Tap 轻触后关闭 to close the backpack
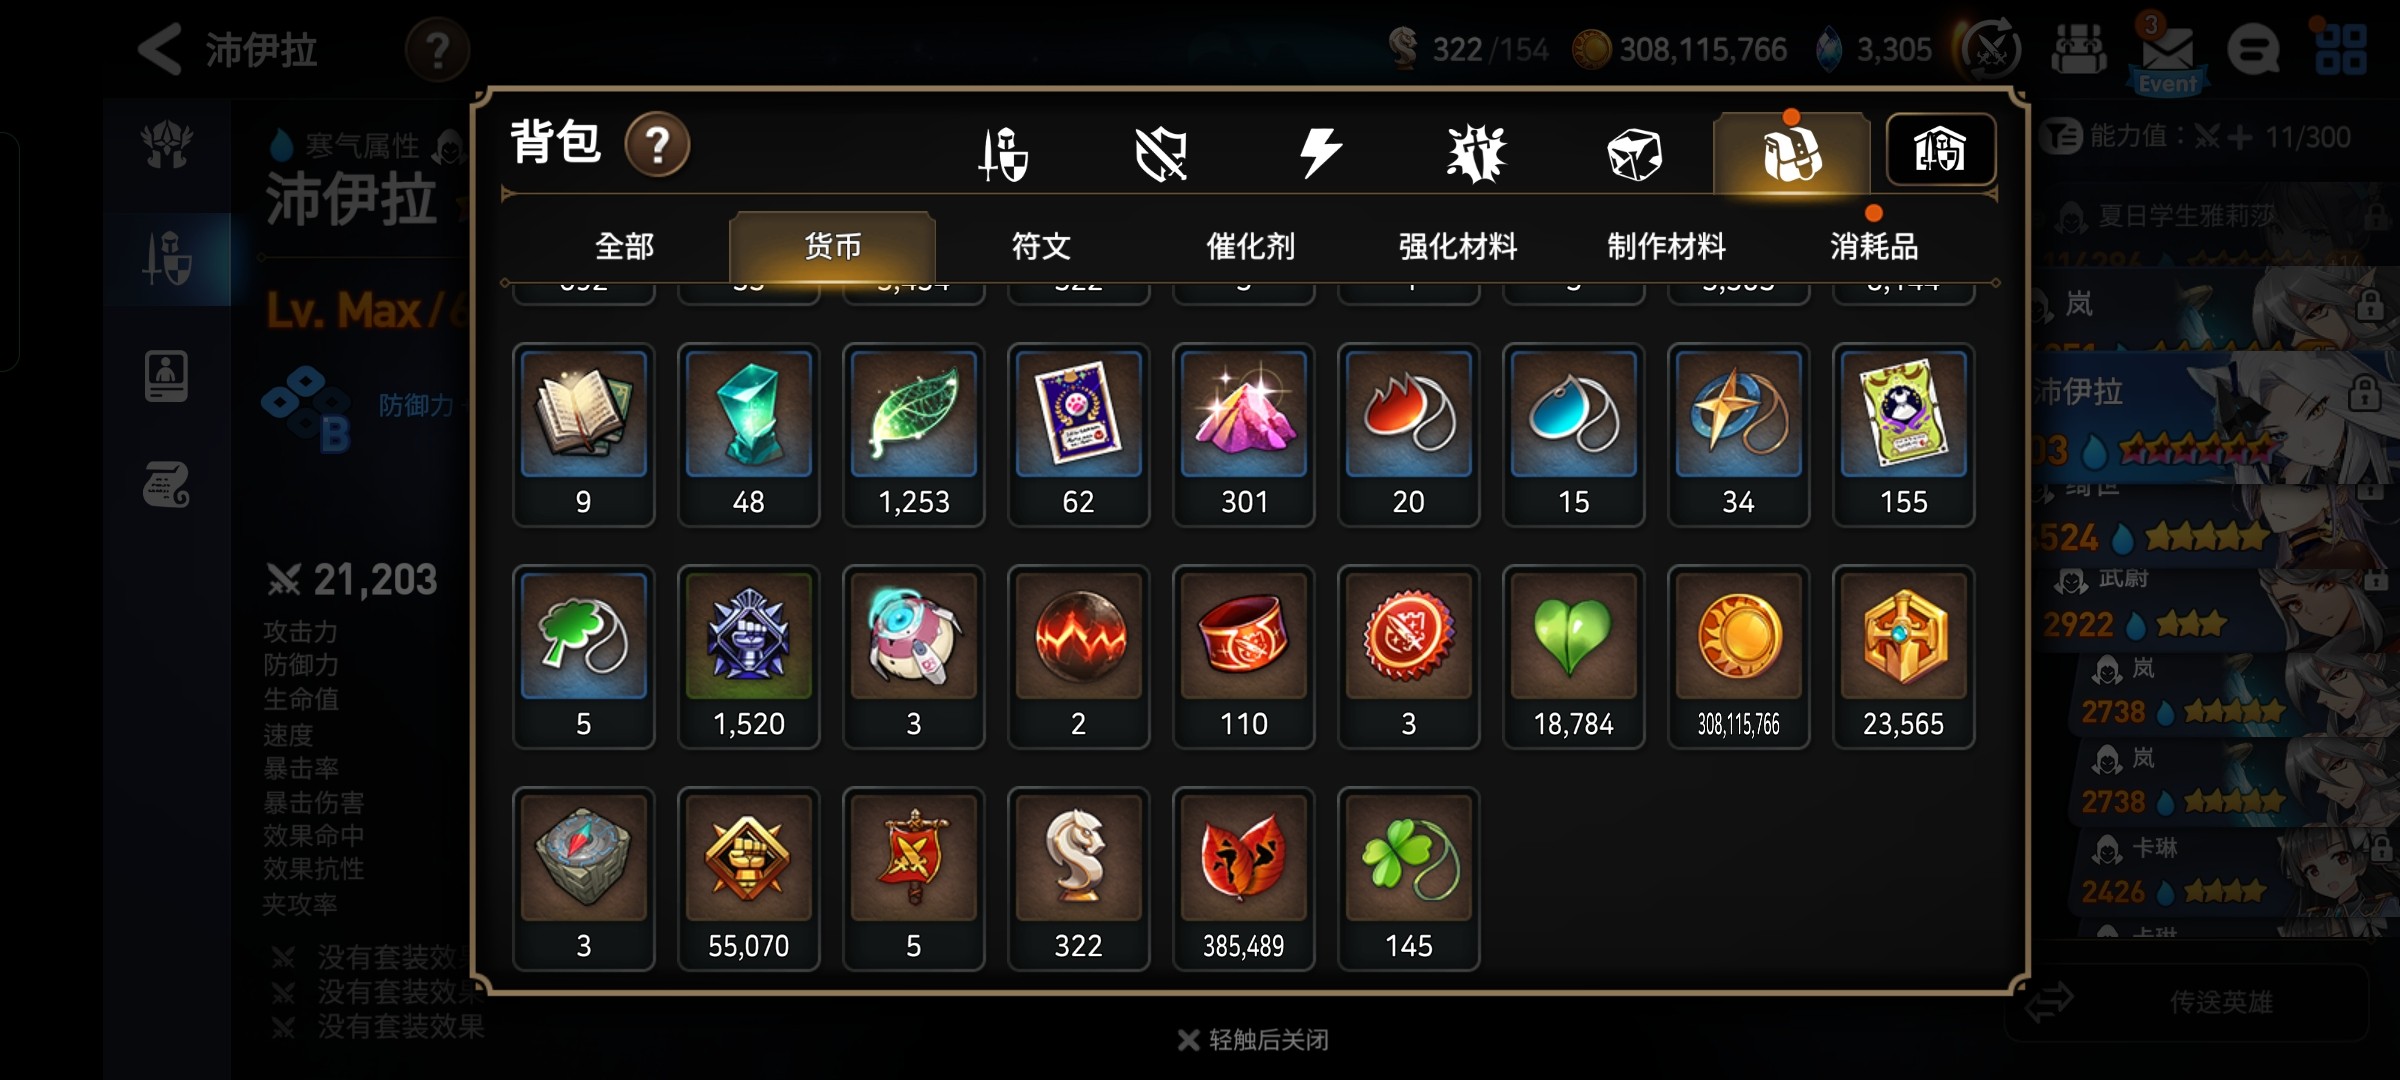The width and height of the screenshot is (2400, 1080). pos(1254,1040)
